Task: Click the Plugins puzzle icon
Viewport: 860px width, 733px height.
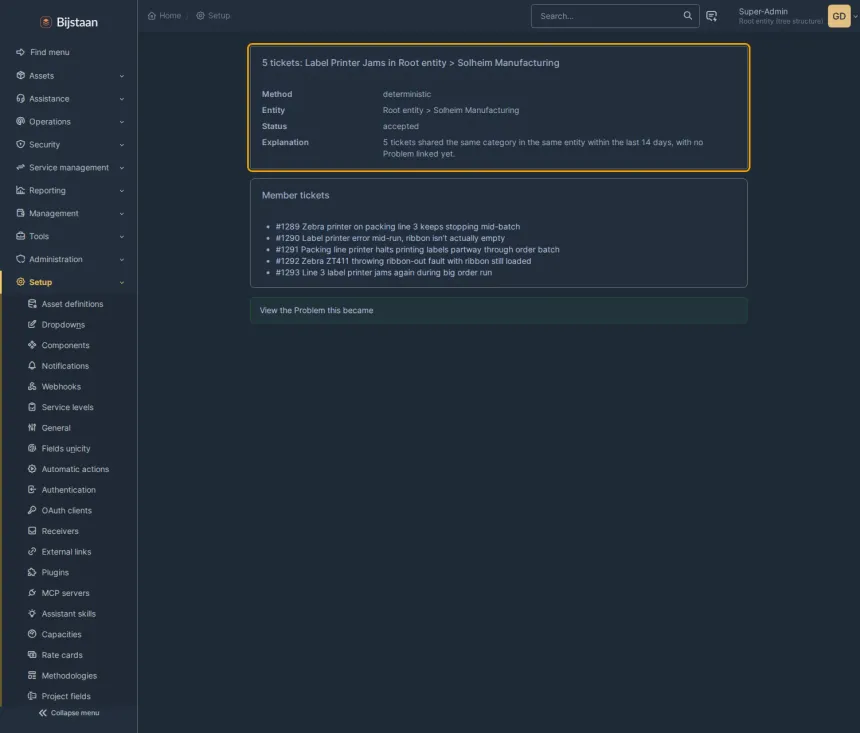Action: tap(32, 572)
